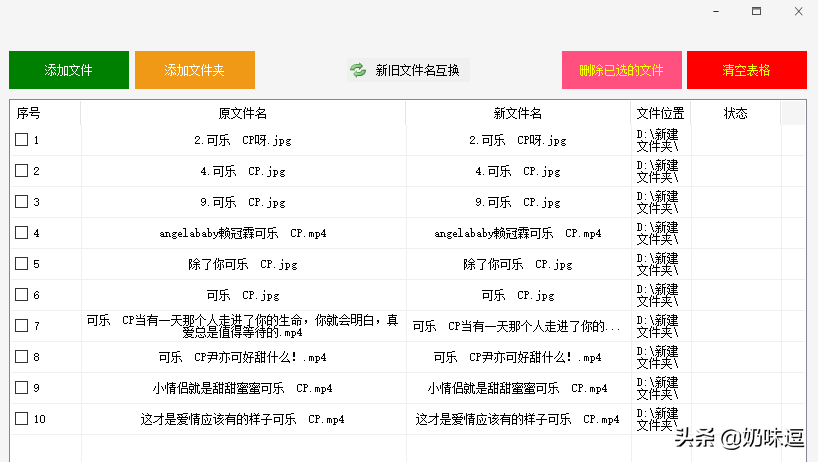
Task: Tick the checkbox for row 10
Action: click(x=21, y=418)
